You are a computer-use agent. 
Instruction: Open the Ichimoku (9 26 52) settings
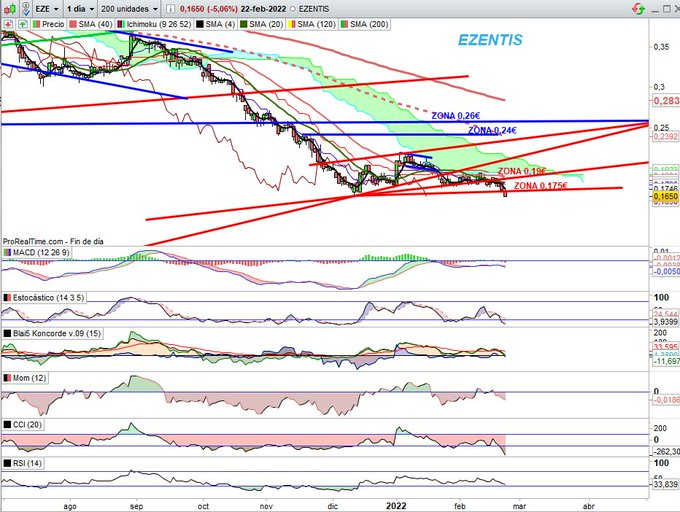[154, 24]
